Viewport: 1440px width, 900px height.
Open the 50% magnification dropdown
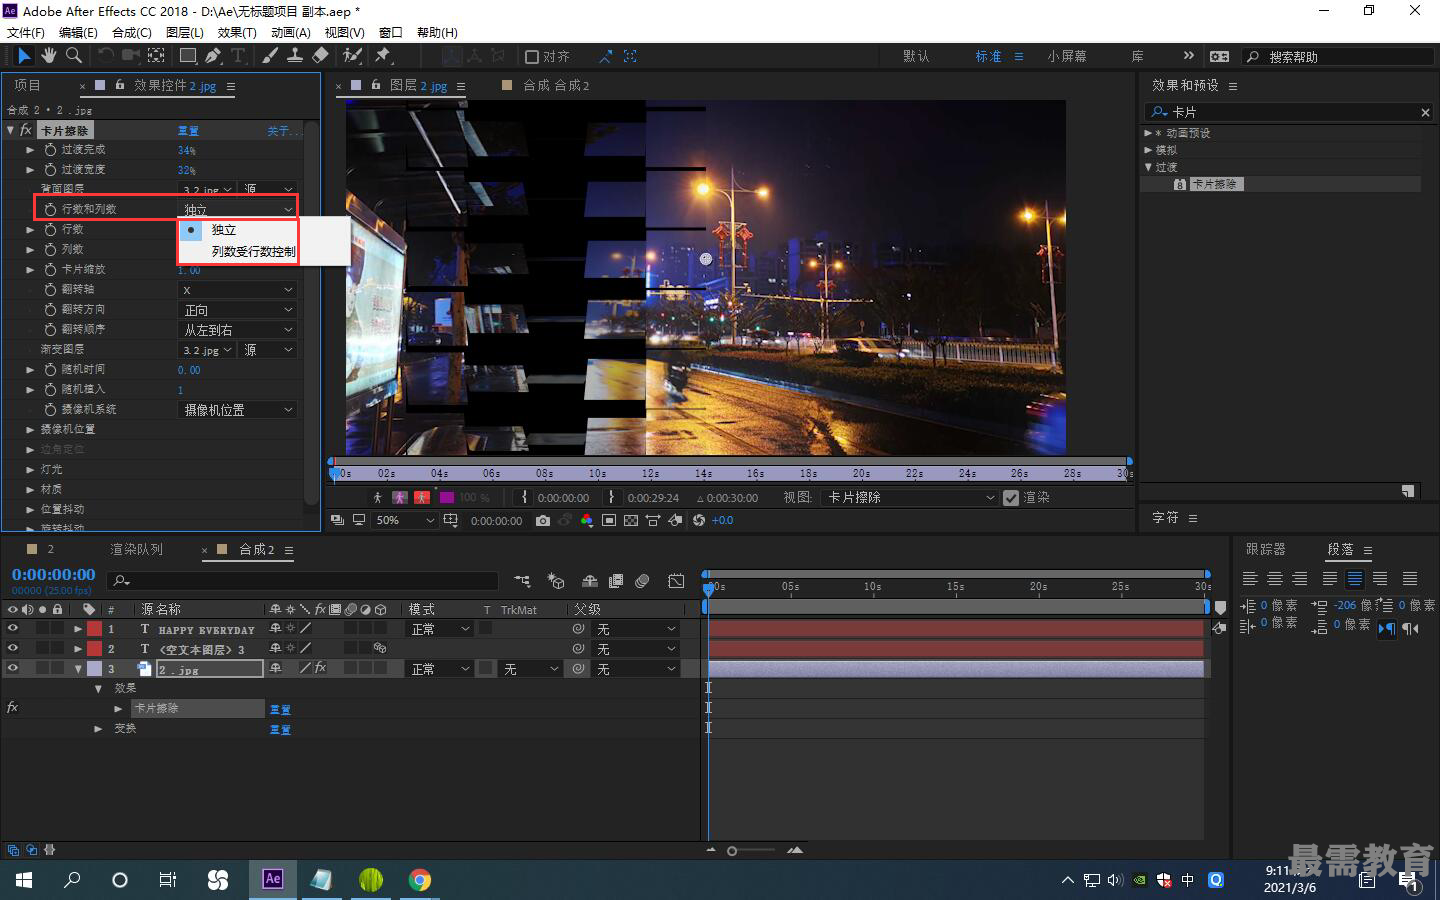(405, 520)
